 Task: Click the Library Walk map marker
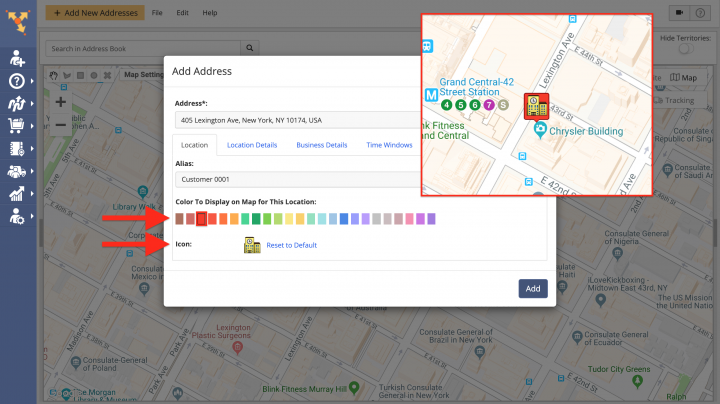tap(143, 191)
